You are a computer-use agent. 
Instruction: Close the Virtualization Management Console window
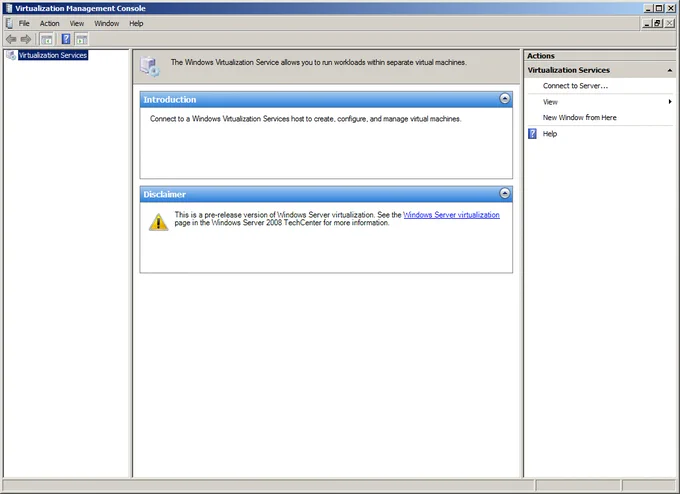click(670, 8)
